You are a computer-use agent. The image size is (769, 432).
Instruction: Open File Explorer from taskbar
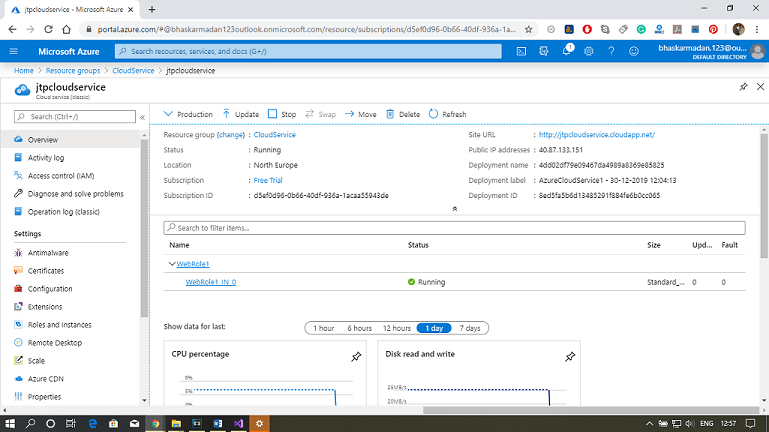tap(176, 423)
